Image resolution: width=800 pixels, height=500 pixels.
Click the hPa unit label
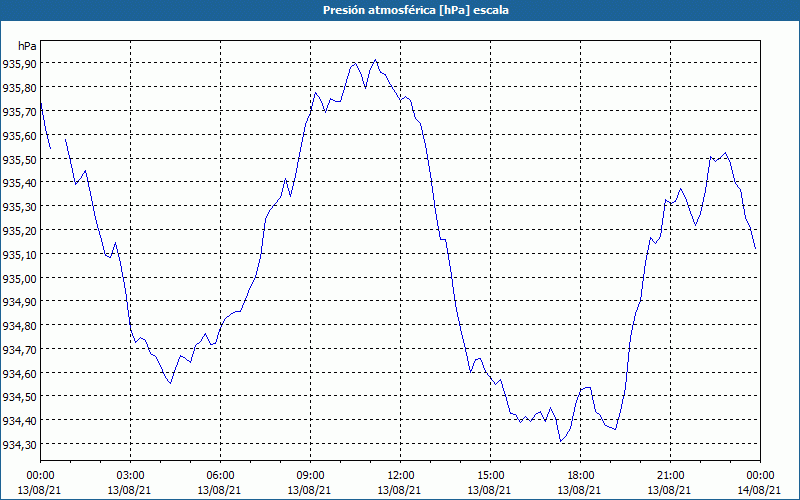(x=27, y=46)
